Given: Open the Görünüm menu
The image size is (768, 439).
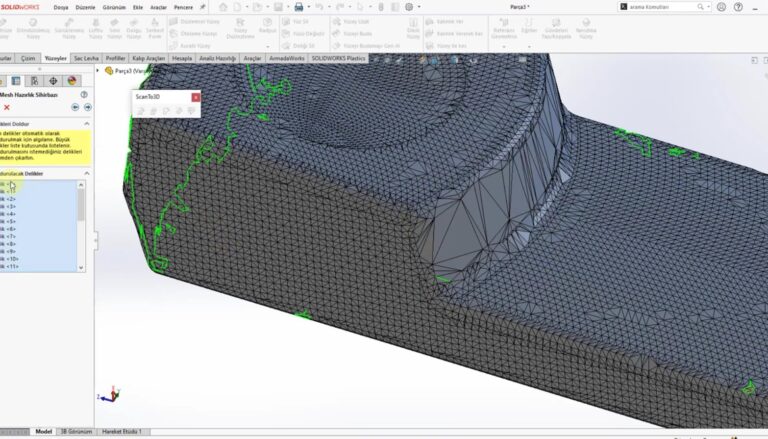Looking at the screenshot, I should point(116,6).
